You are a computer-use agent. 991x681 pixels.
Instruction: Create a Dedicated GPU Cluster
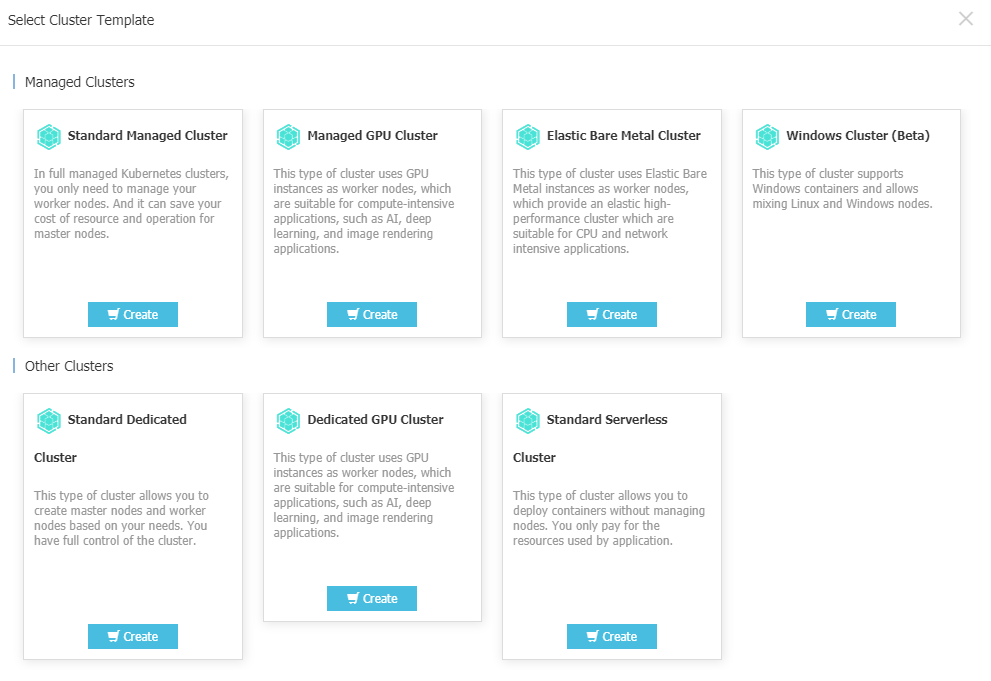(x=372, y=599)
